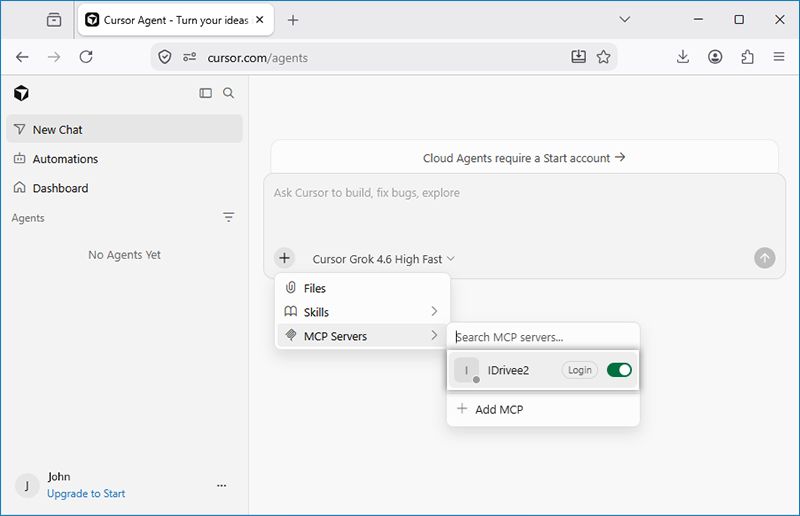Expand the Skills submenu chevron
This screenshot has height=516, width=800.
click(434, 311)
